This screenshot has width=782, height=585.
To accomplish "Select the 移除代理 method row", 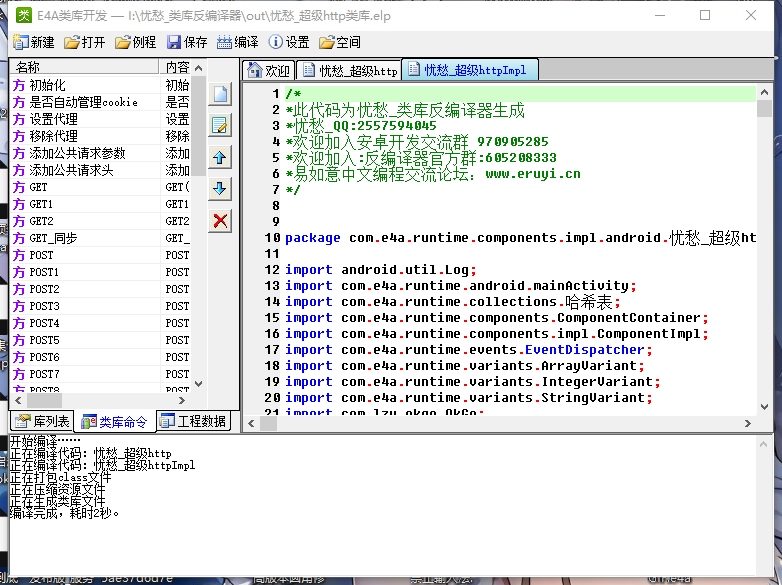I will pos(100,136).
